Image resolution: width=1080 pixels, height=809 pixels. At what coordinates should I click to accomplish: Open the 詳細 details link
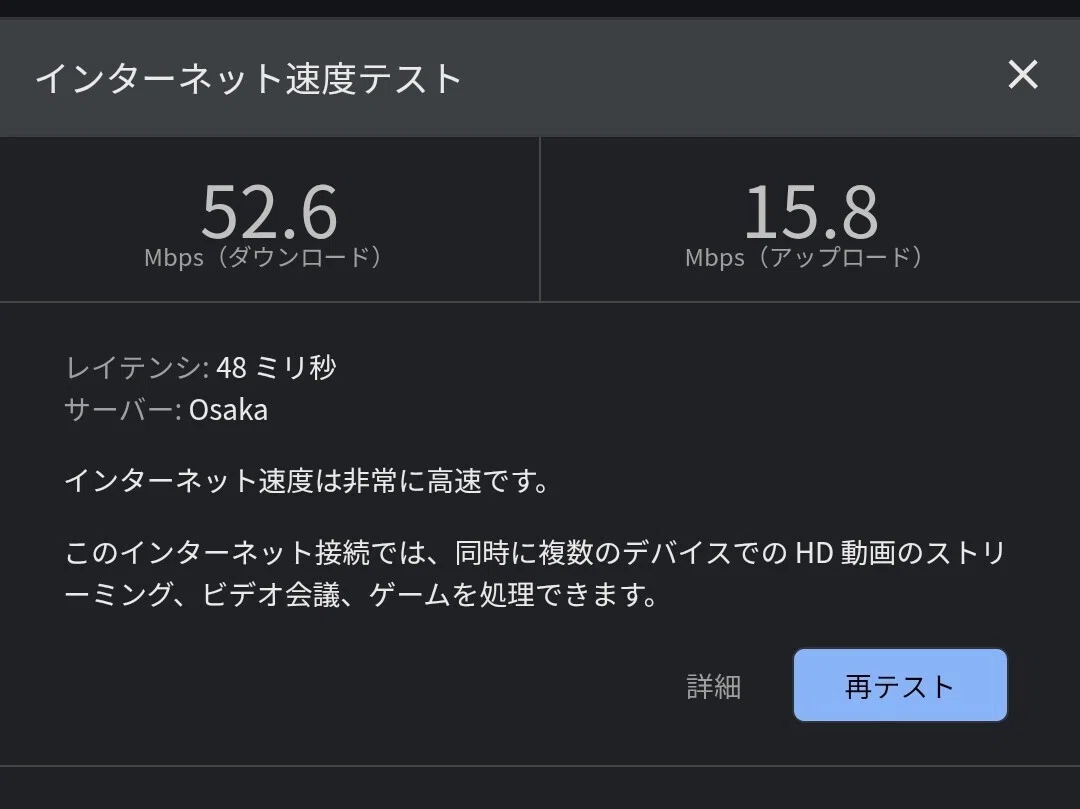pos(714,686)
